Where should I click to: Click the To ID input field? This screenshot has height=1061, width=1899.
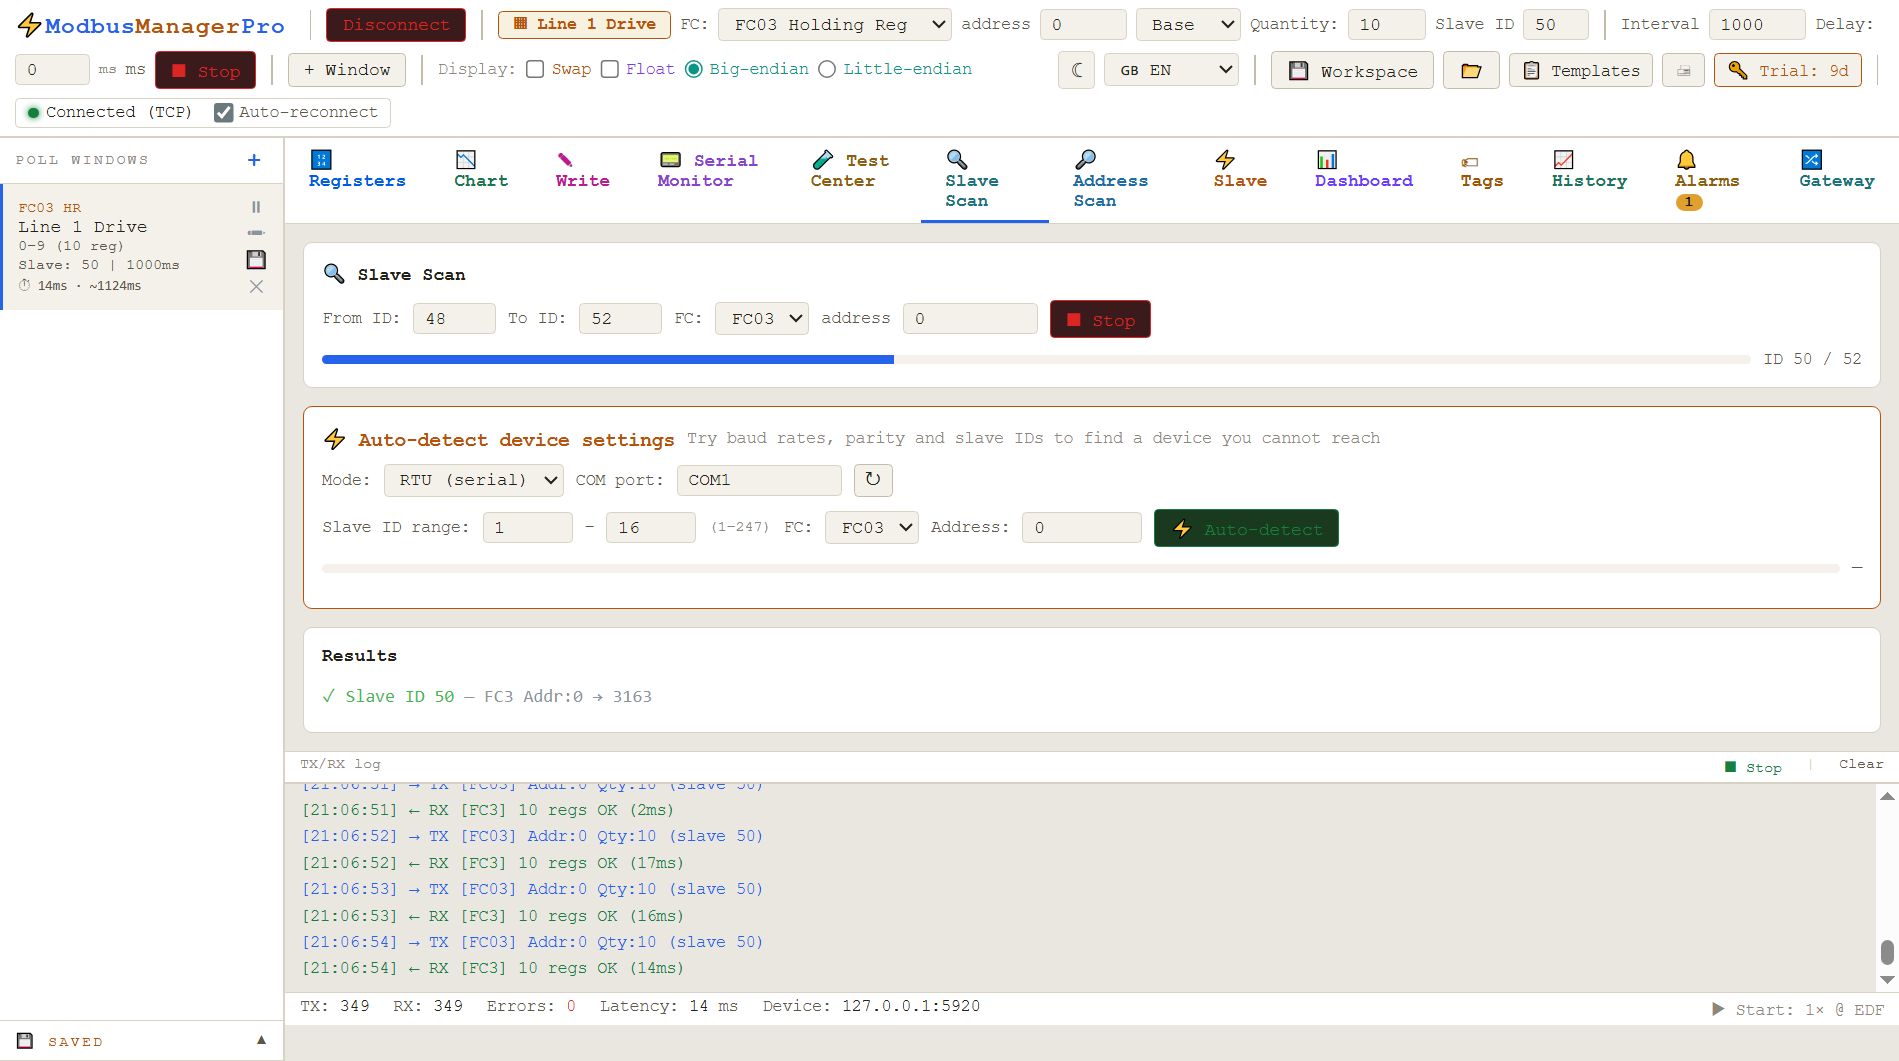pos(620,319)
